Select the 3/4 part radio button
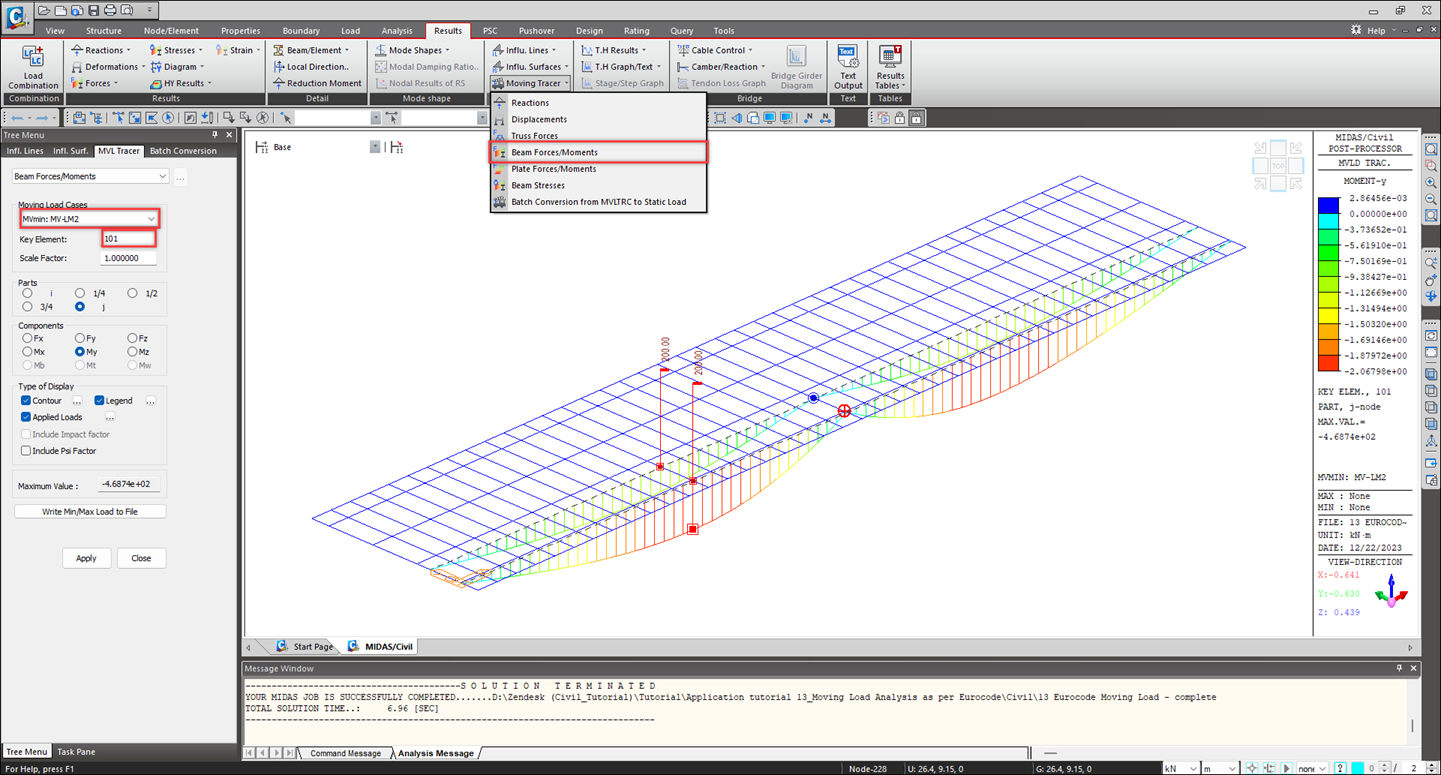Screen dimensions: 1441x775 tap(27, 307)
